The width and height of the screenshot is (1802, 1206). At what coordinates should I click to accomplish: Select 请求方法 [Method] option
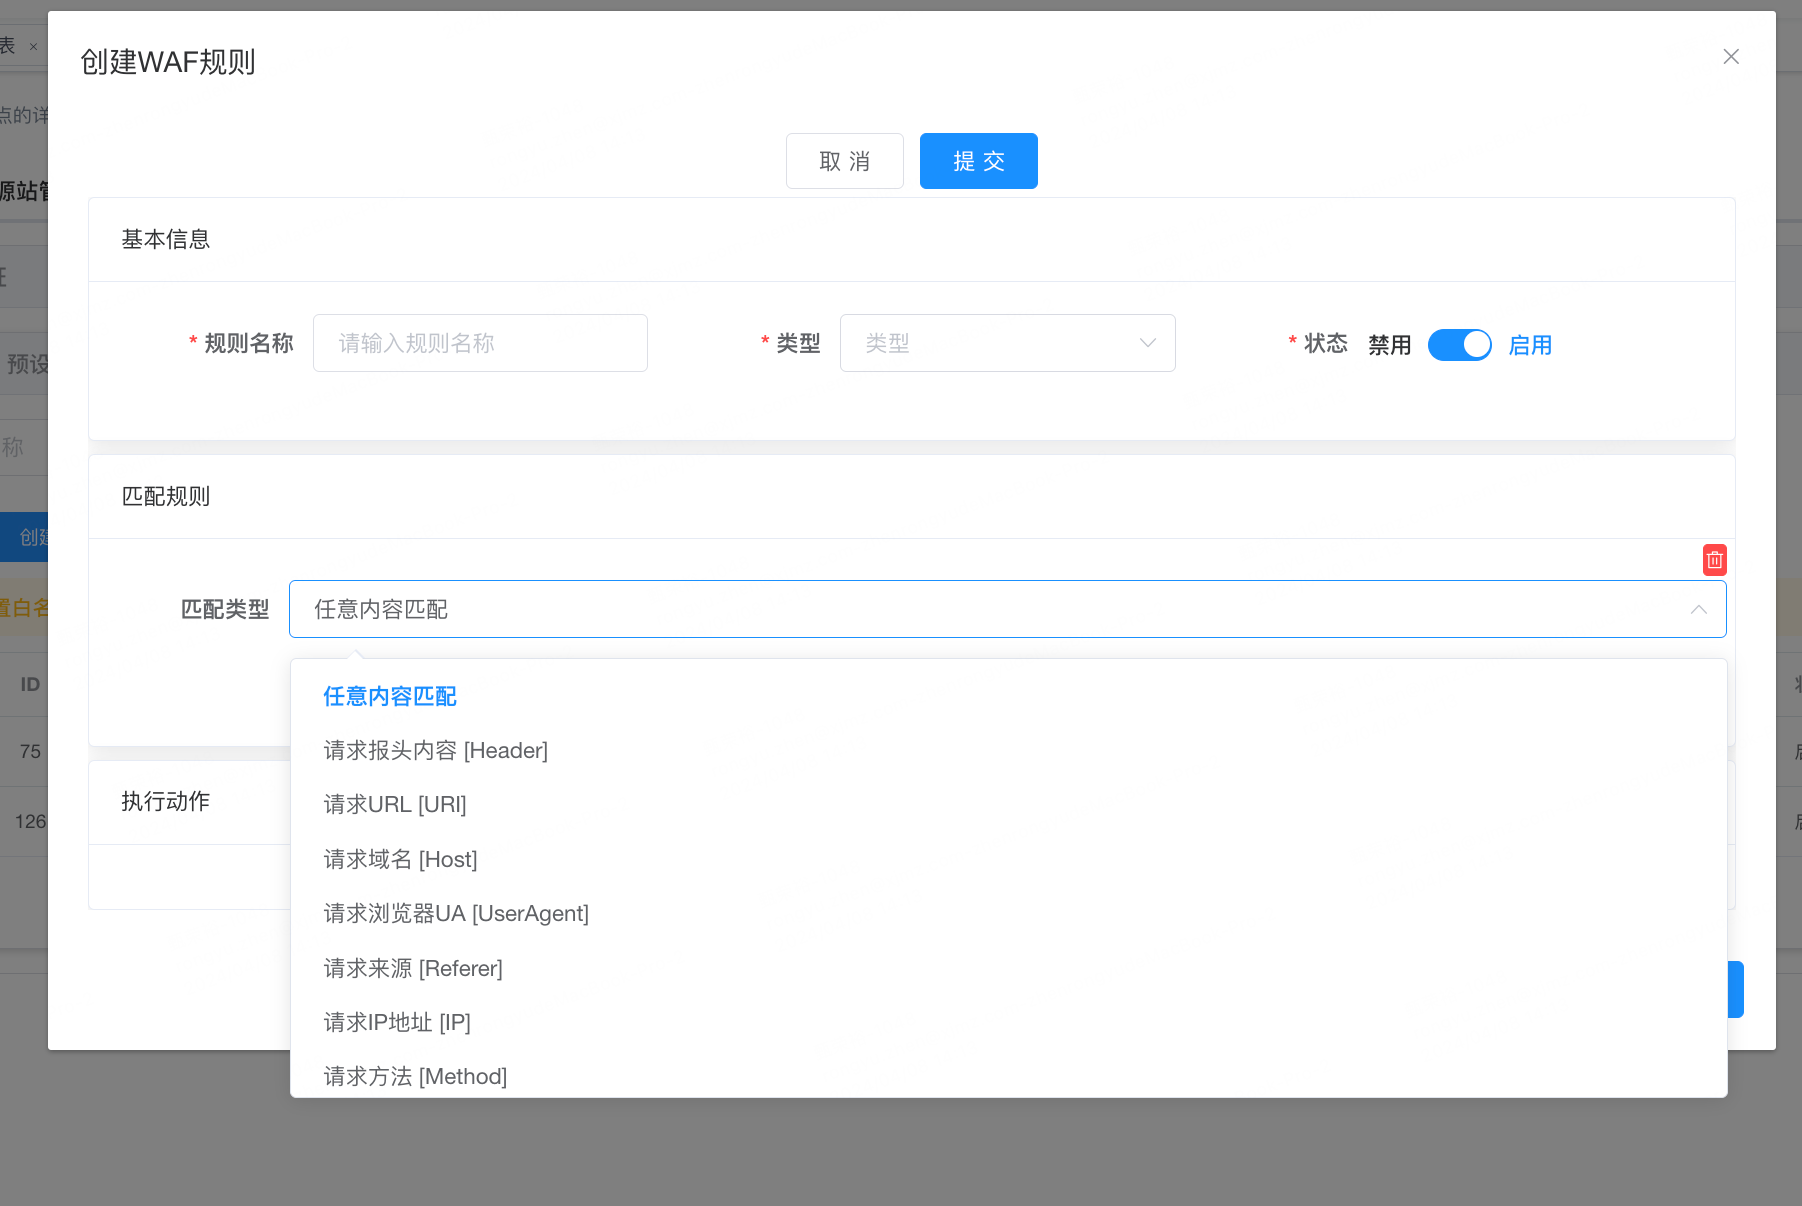(x=415, y=1077)
